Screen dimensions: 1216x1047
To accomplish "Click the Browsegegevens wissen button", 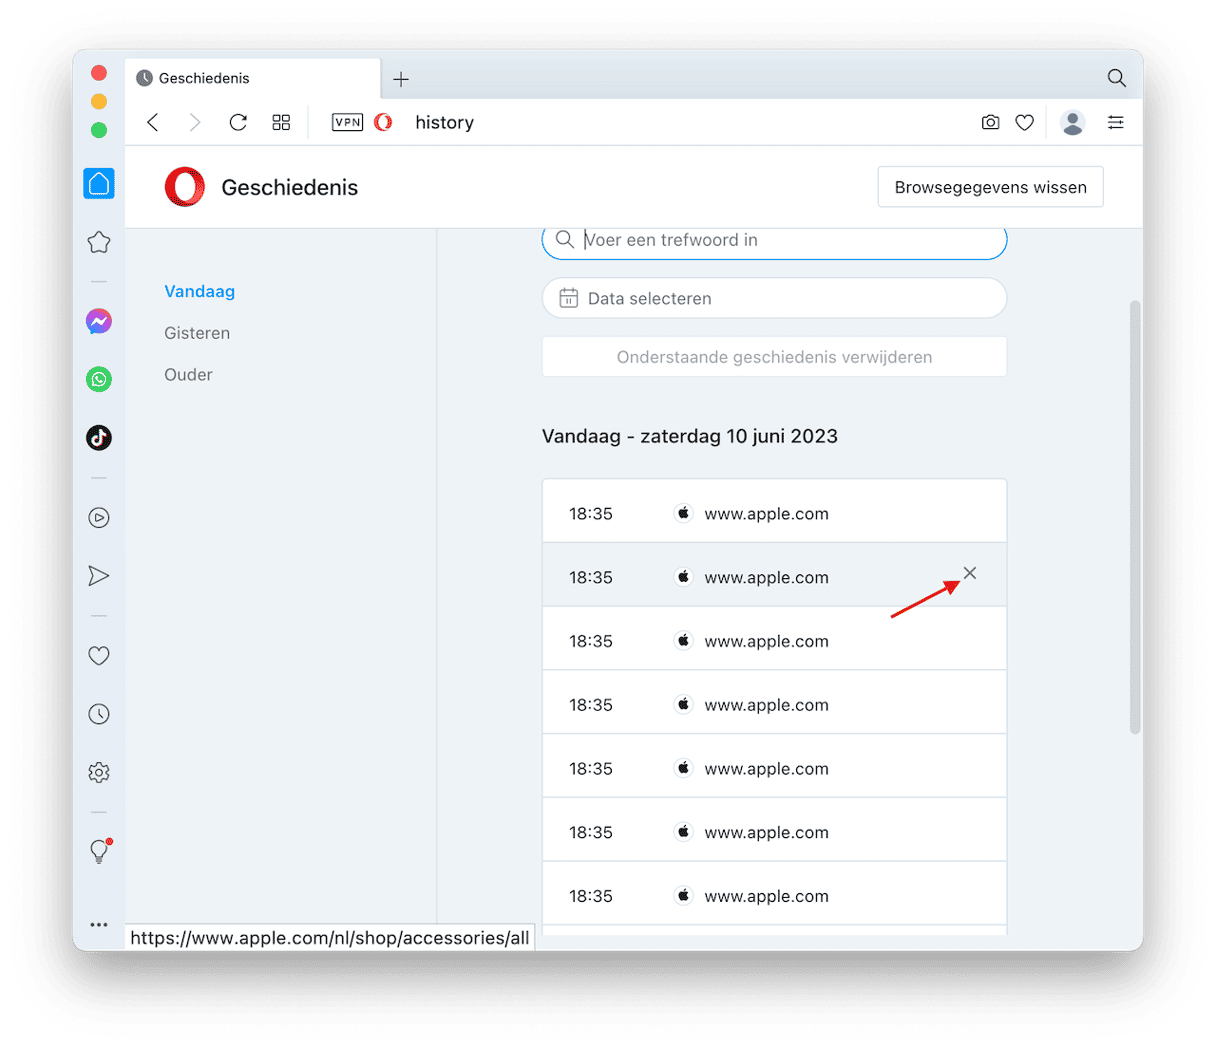I will point(990,187).
